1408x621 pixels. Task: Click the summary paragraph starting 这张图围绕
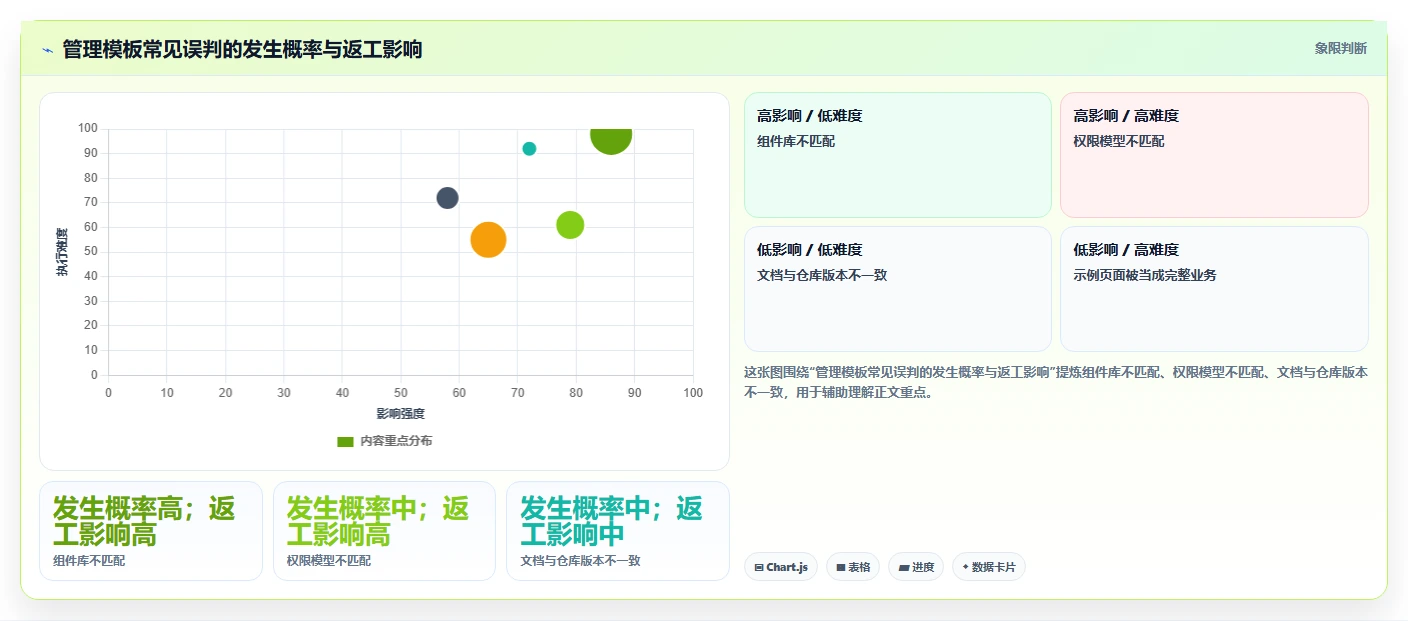click(x=1056, y=382)
